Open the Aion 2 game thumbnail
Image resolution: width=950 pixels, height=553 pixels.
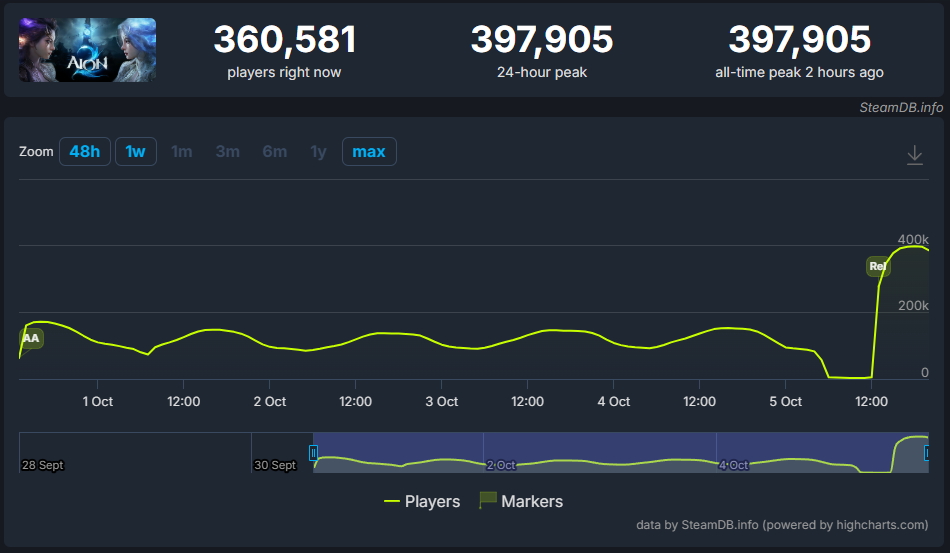coord(87,50)
